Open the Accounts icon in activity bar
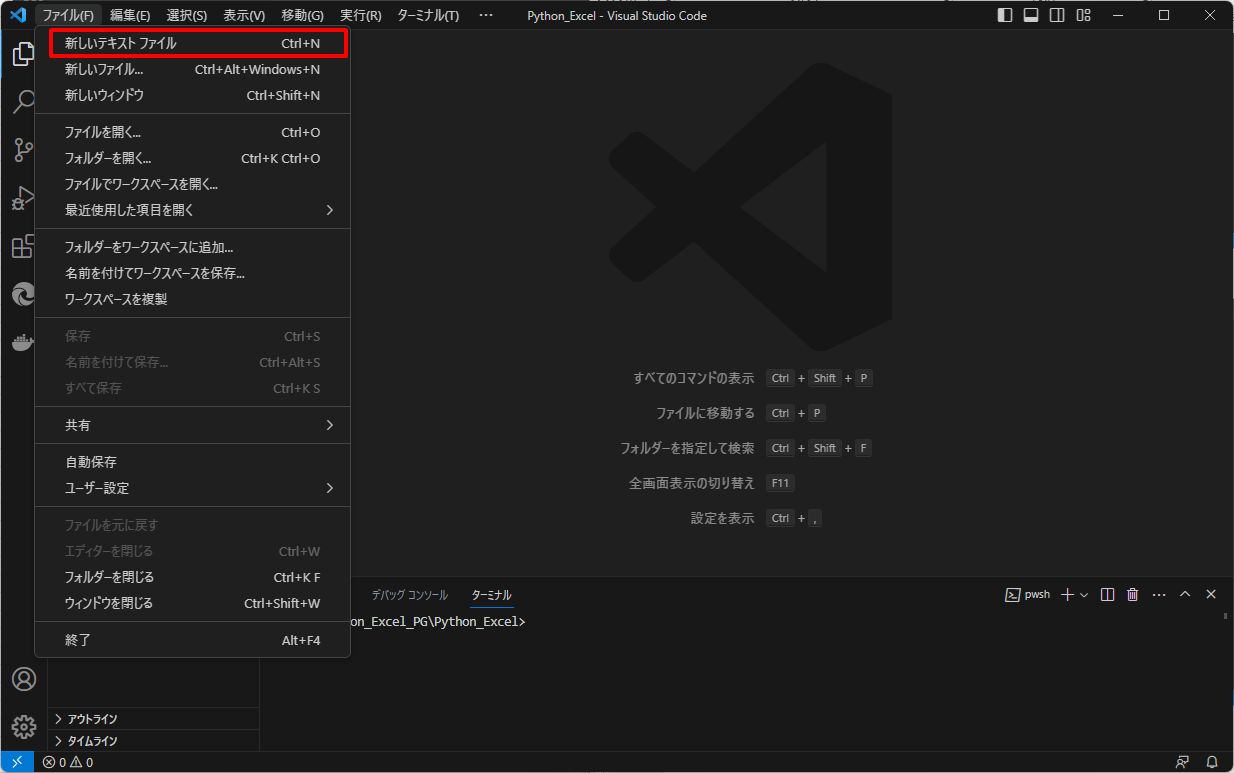This screenshot has width=1234, height=773. [x=23, y=679]
